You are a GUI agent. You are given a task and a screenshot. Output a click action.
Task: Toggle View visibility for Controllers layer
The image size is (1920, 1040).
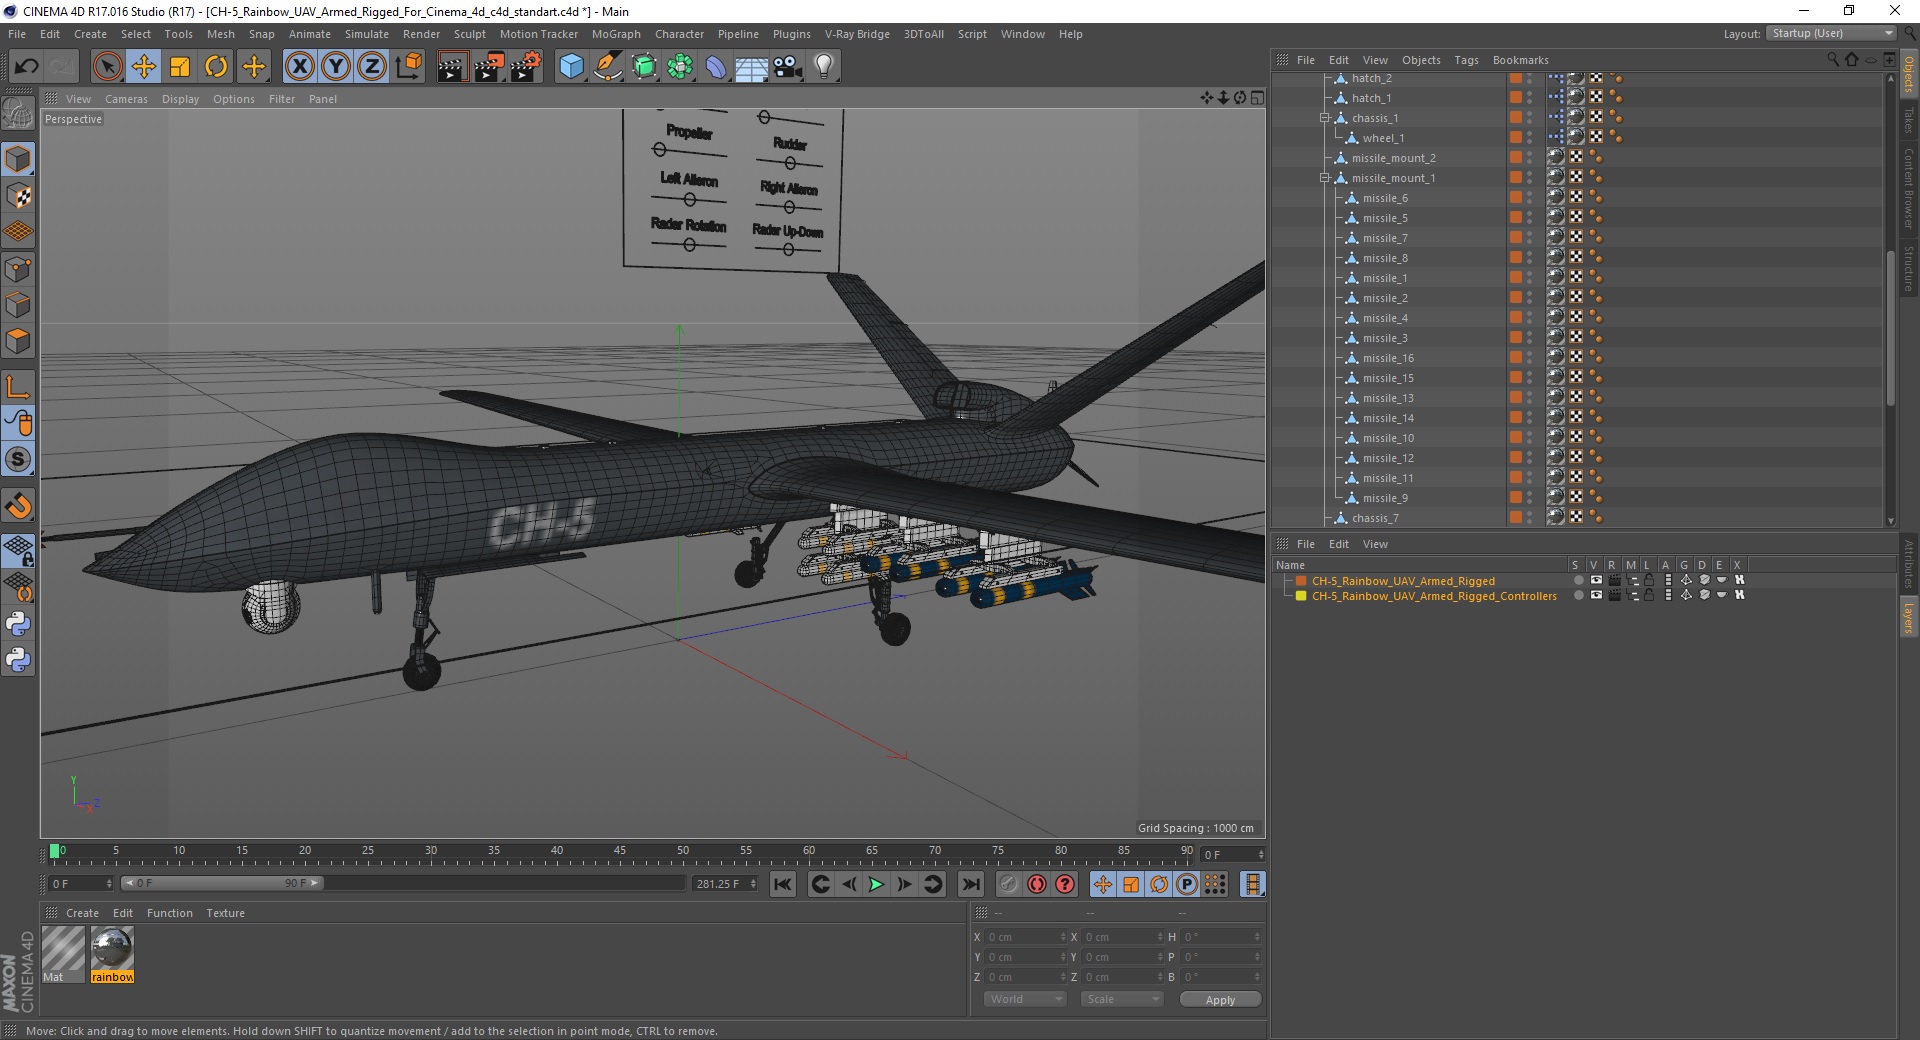pos(1596,596)
